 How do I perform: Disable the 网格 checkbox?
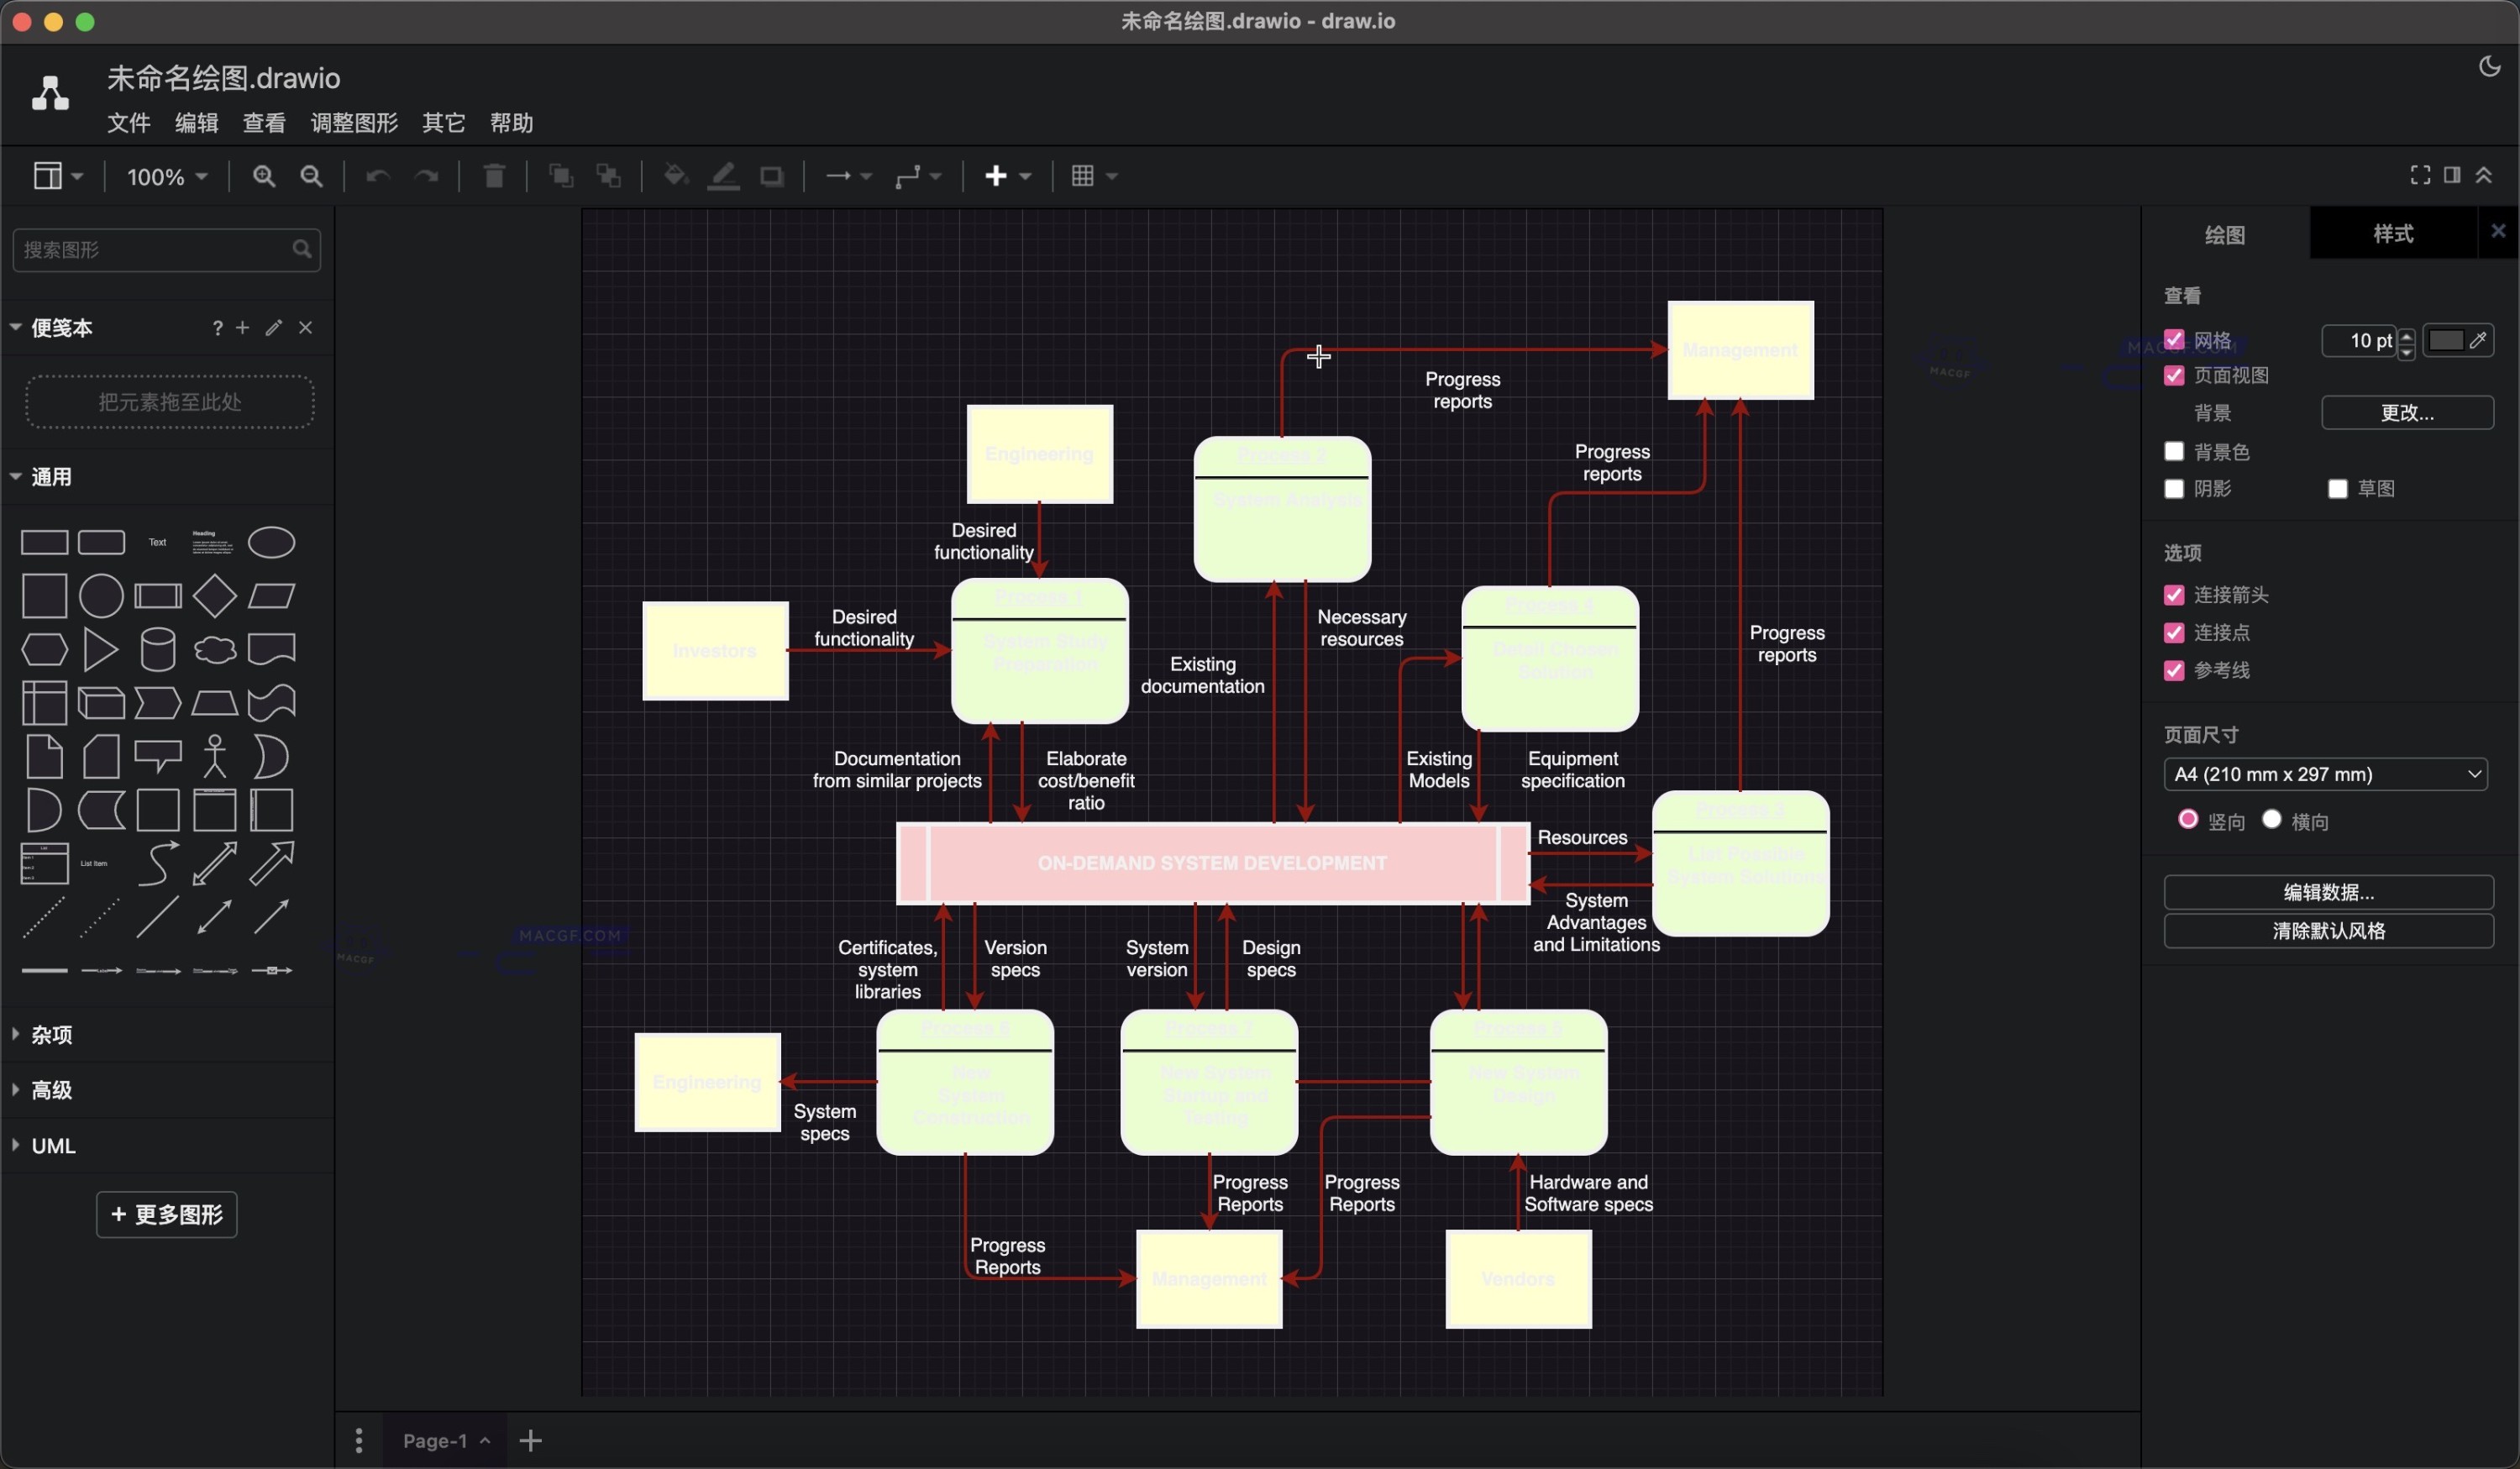(2174, 340)
